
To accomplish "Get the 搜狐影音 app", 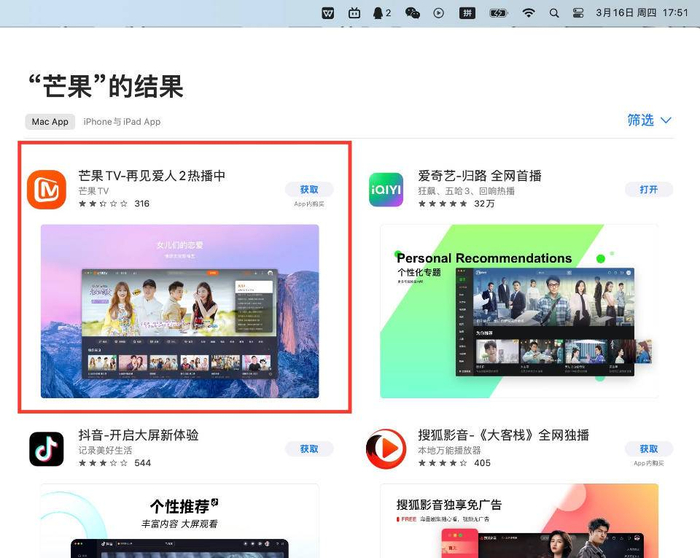I will (649, 449).
